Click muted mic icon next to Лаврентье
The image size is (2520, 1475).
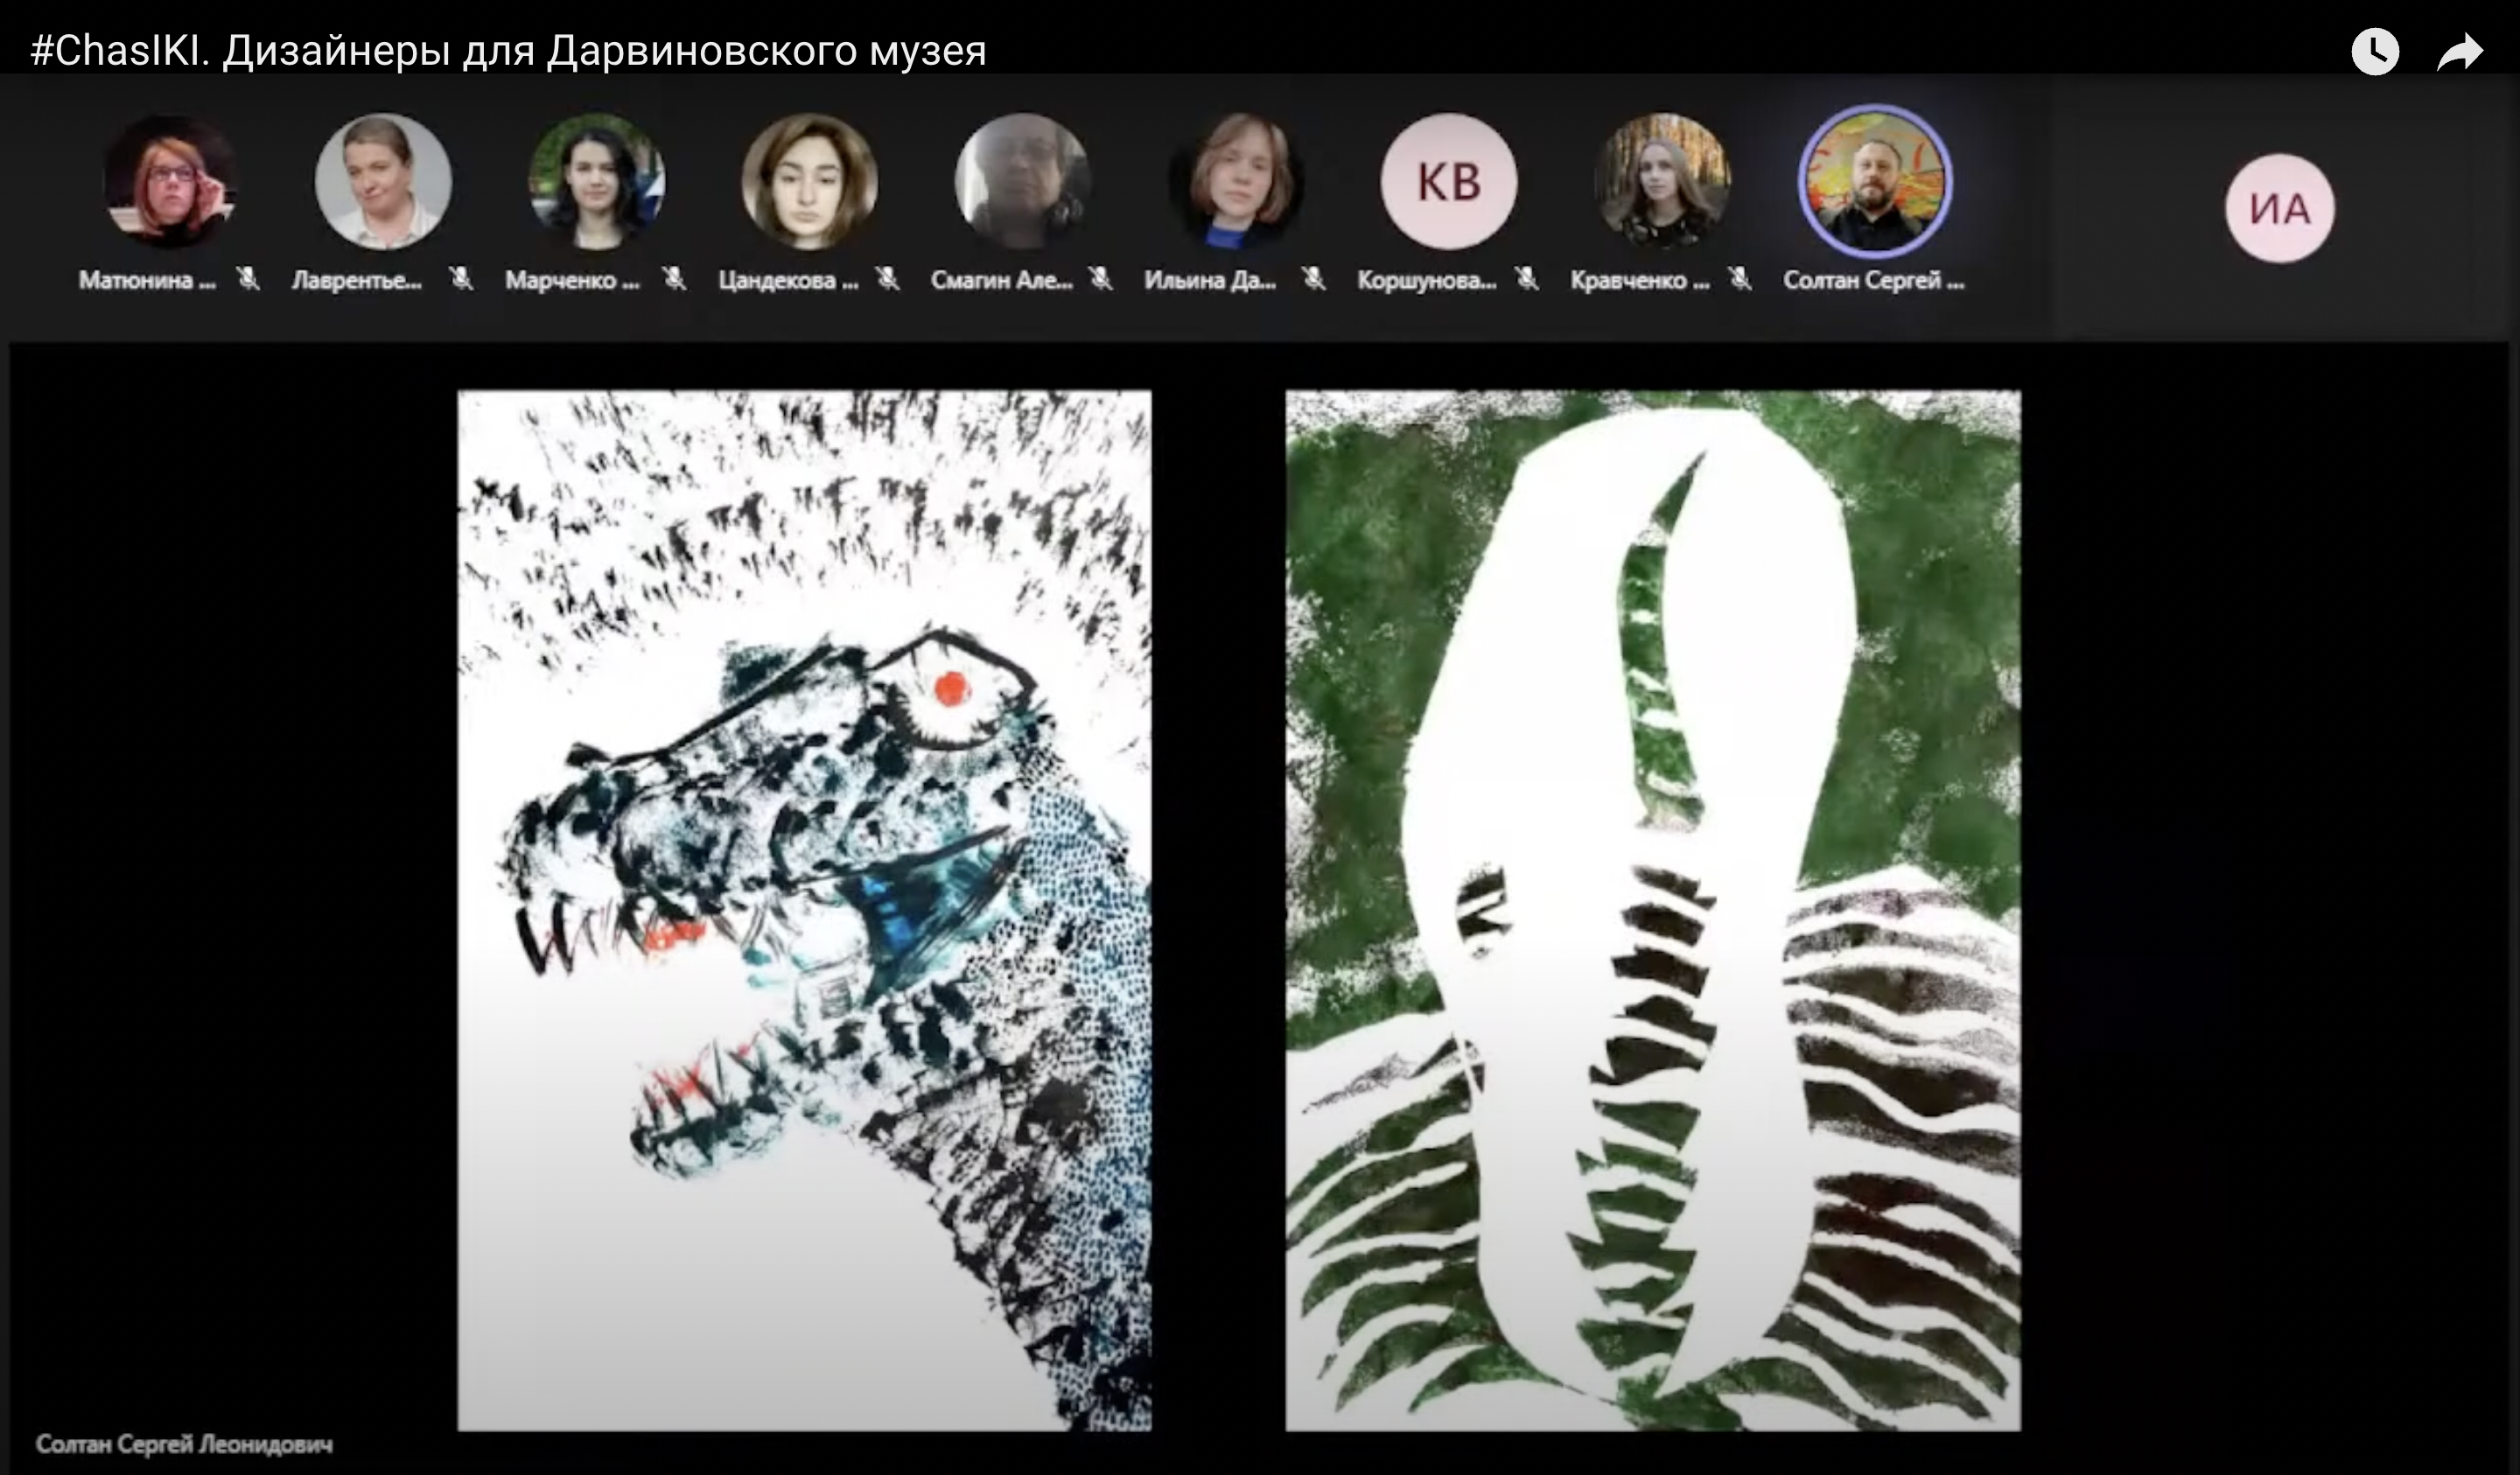click(461, 279)
